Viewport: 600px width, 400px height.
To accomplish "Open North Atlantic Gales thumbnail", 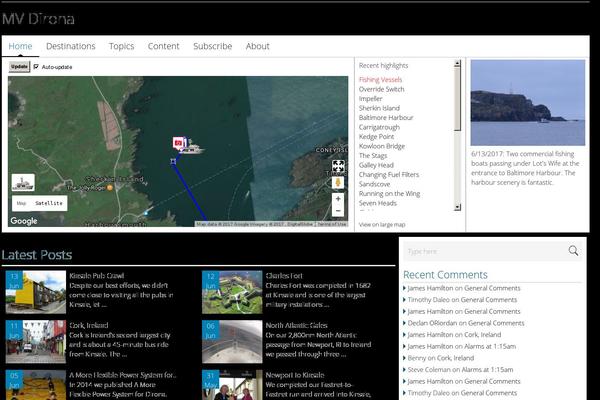I will coord(232,342).
